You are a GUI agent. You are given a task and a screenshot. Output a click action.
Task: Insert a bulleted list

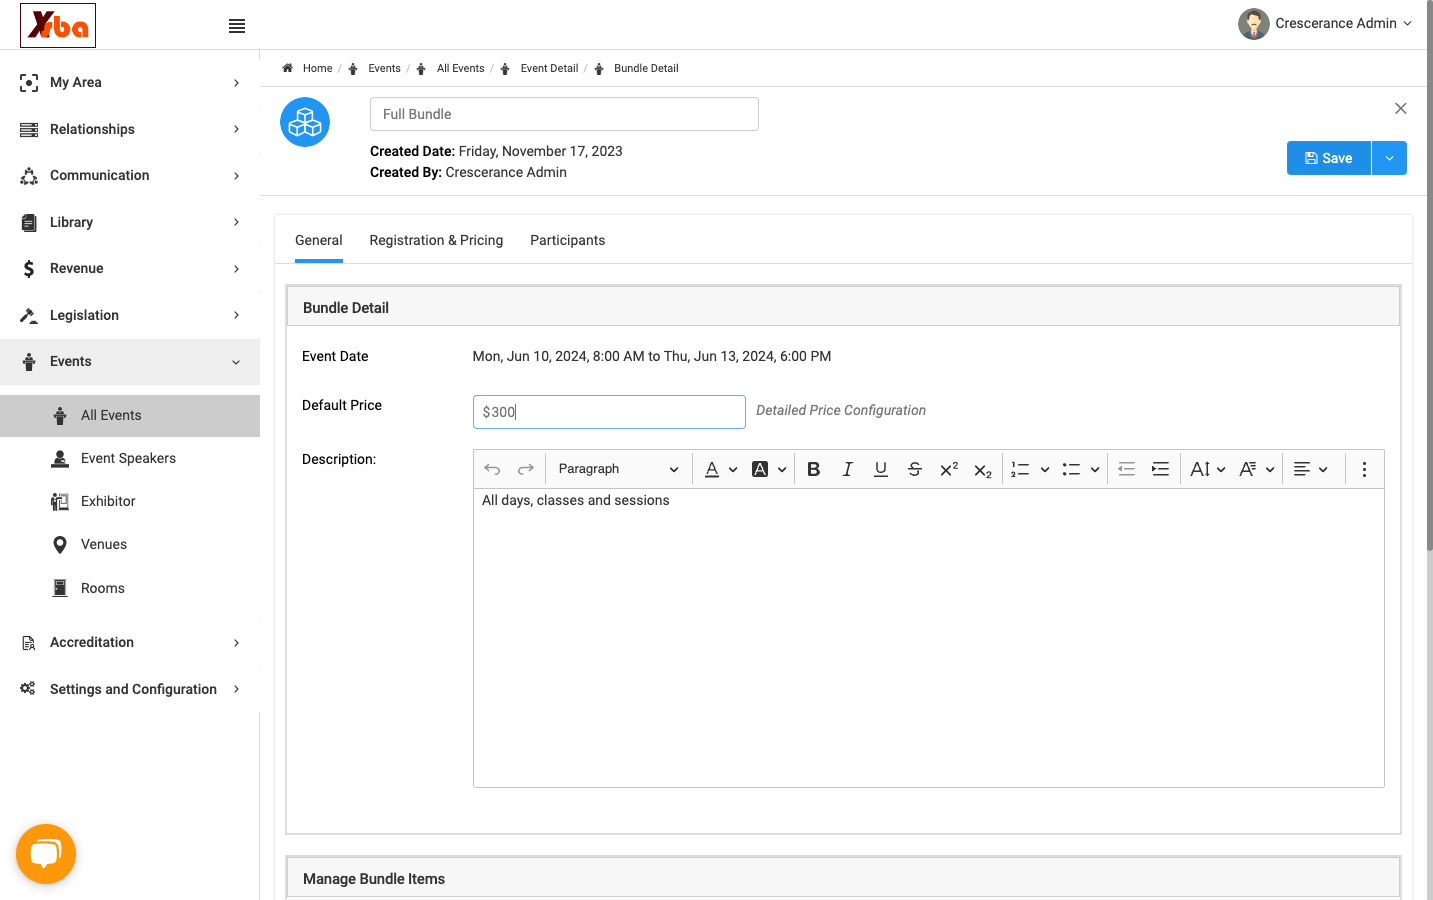pyautogui.click(x=1071, y=469)
